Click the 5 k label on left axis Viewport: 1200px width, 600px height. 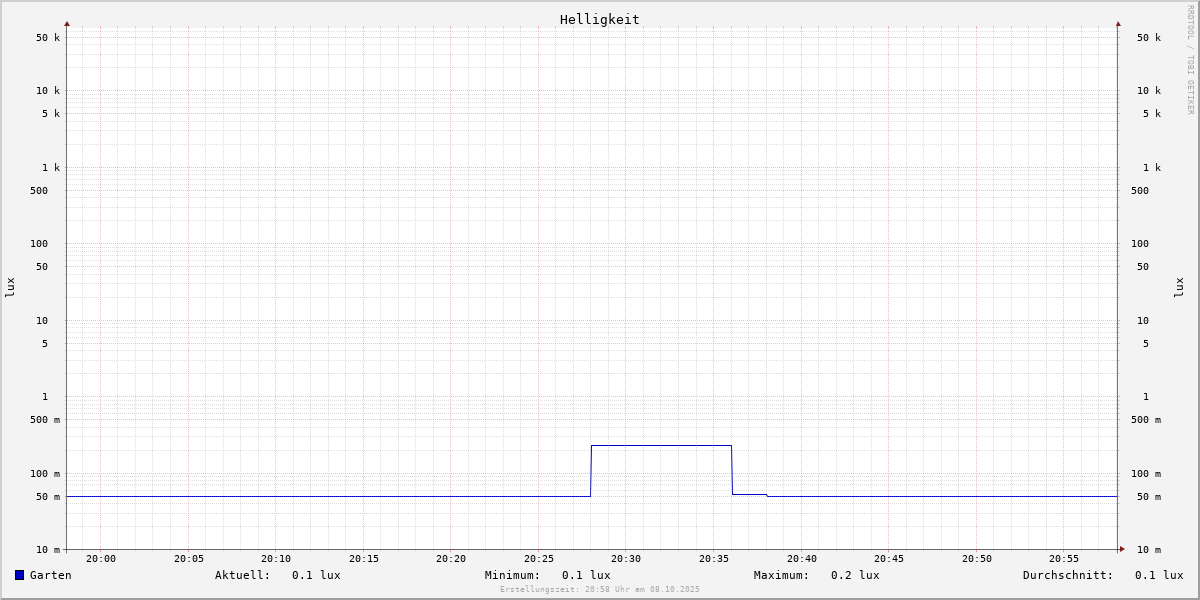[51, 114]
